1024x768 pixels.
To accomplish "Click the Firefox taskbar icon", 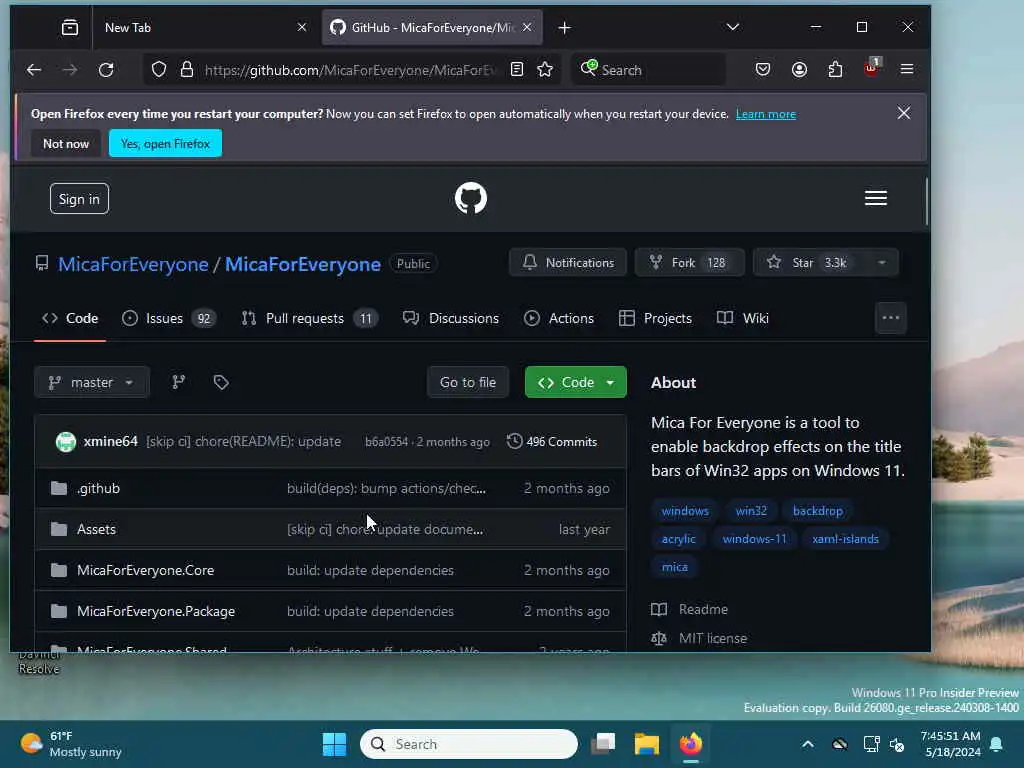I will coord(690,744).
